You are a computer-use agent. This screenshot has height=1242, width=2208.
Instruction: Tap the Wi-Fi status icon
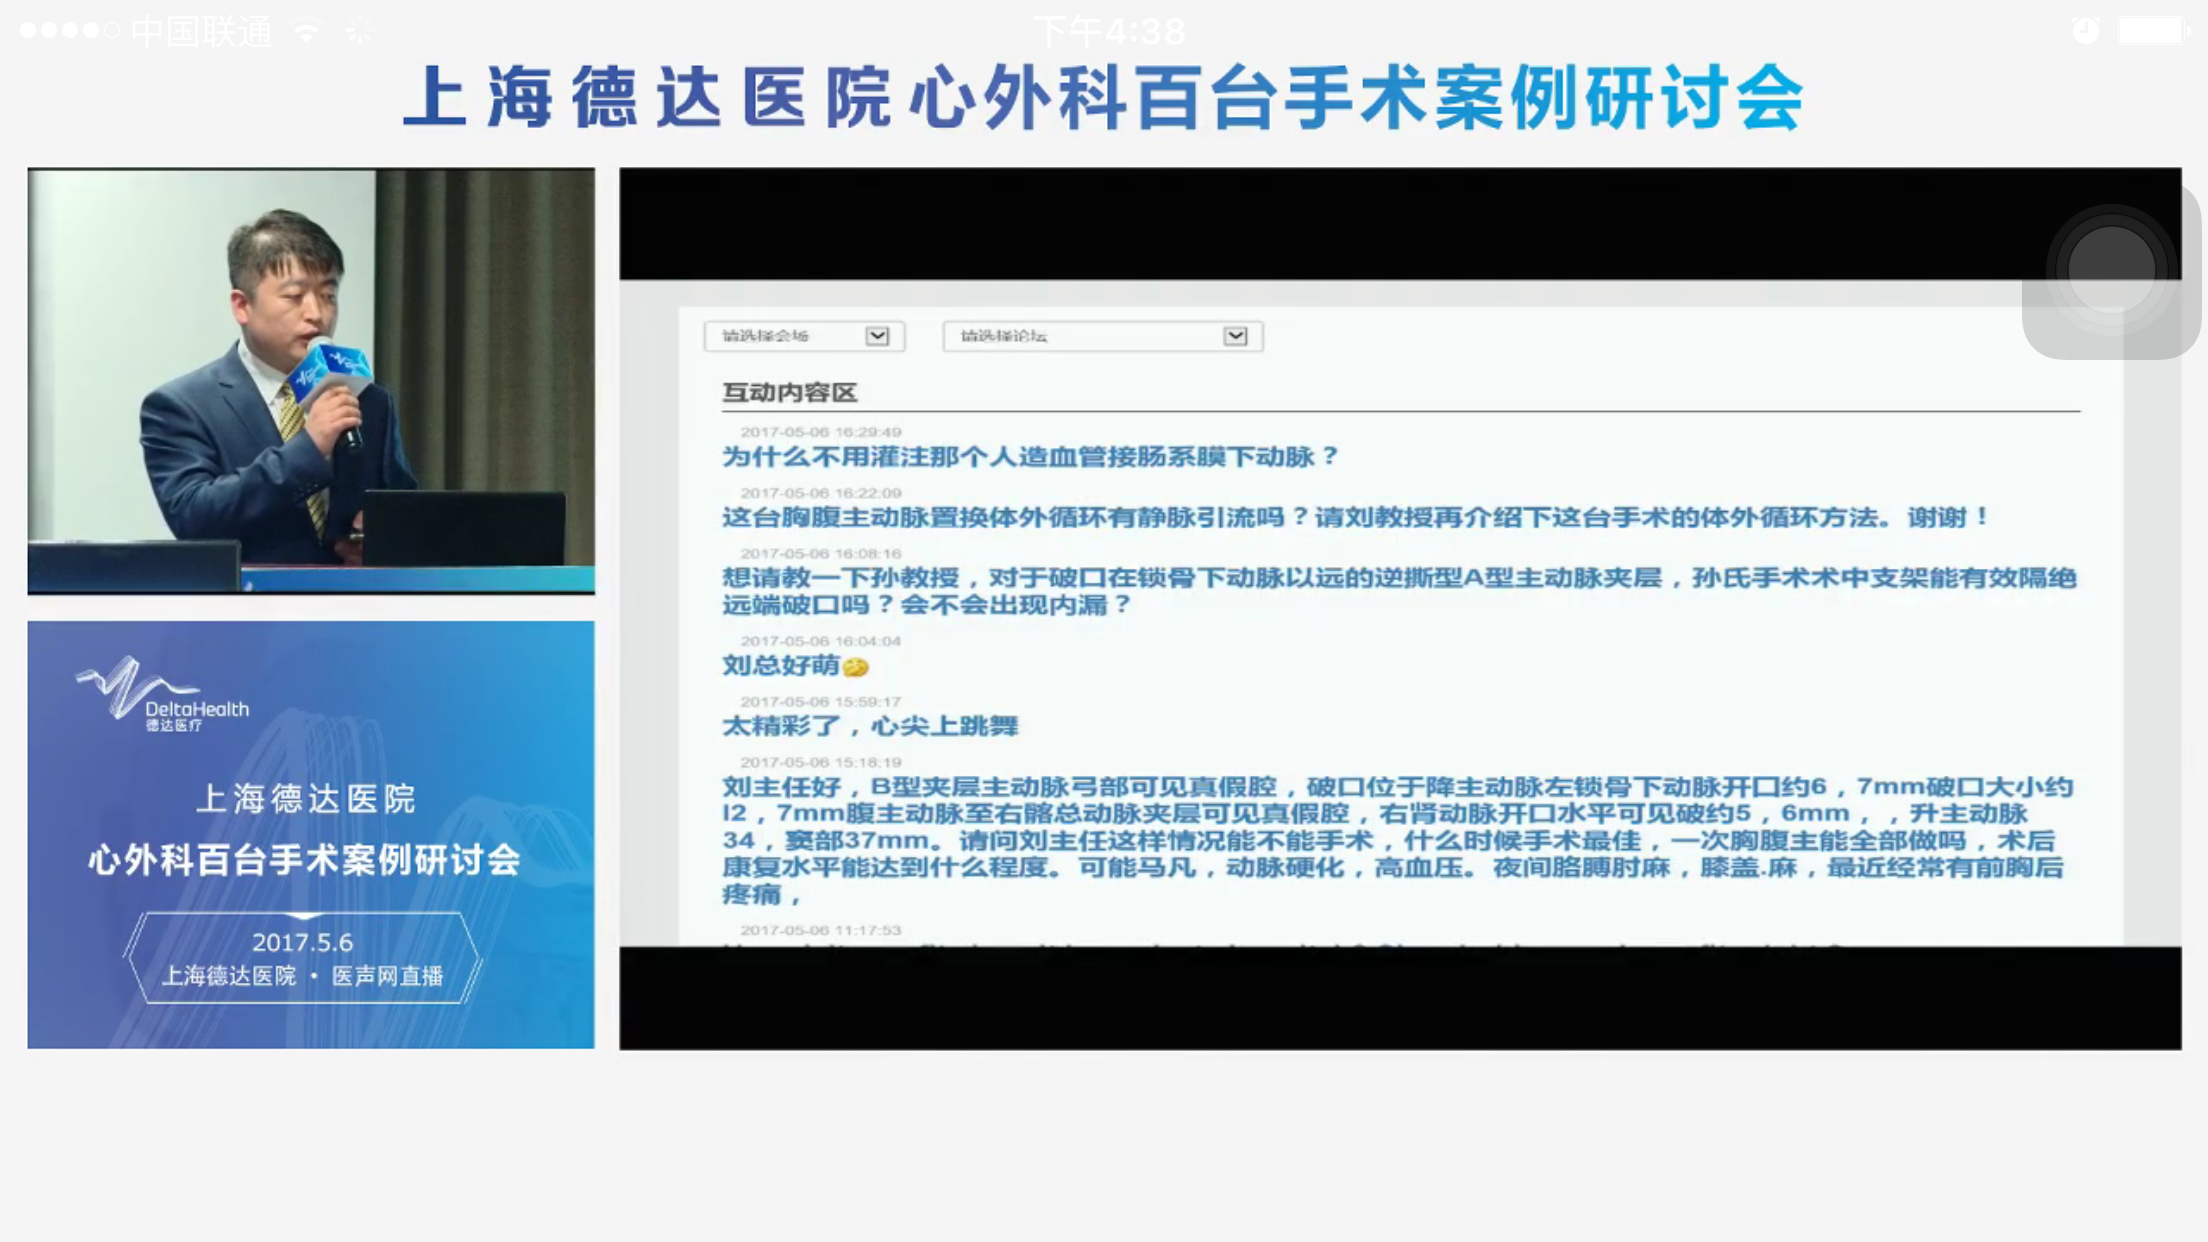coord(306,32)
